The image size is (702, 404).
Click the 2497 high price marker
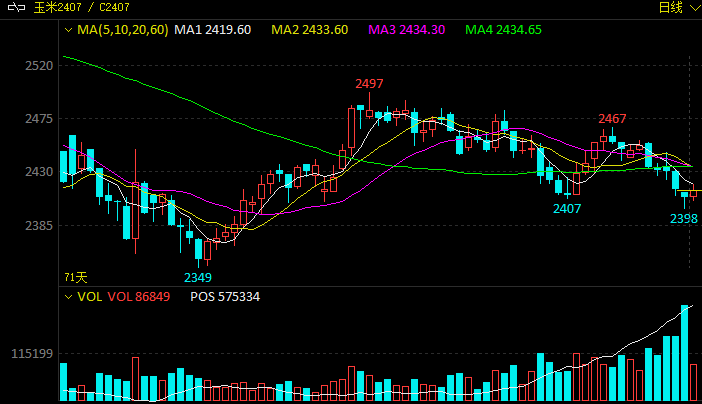point(369,84)
